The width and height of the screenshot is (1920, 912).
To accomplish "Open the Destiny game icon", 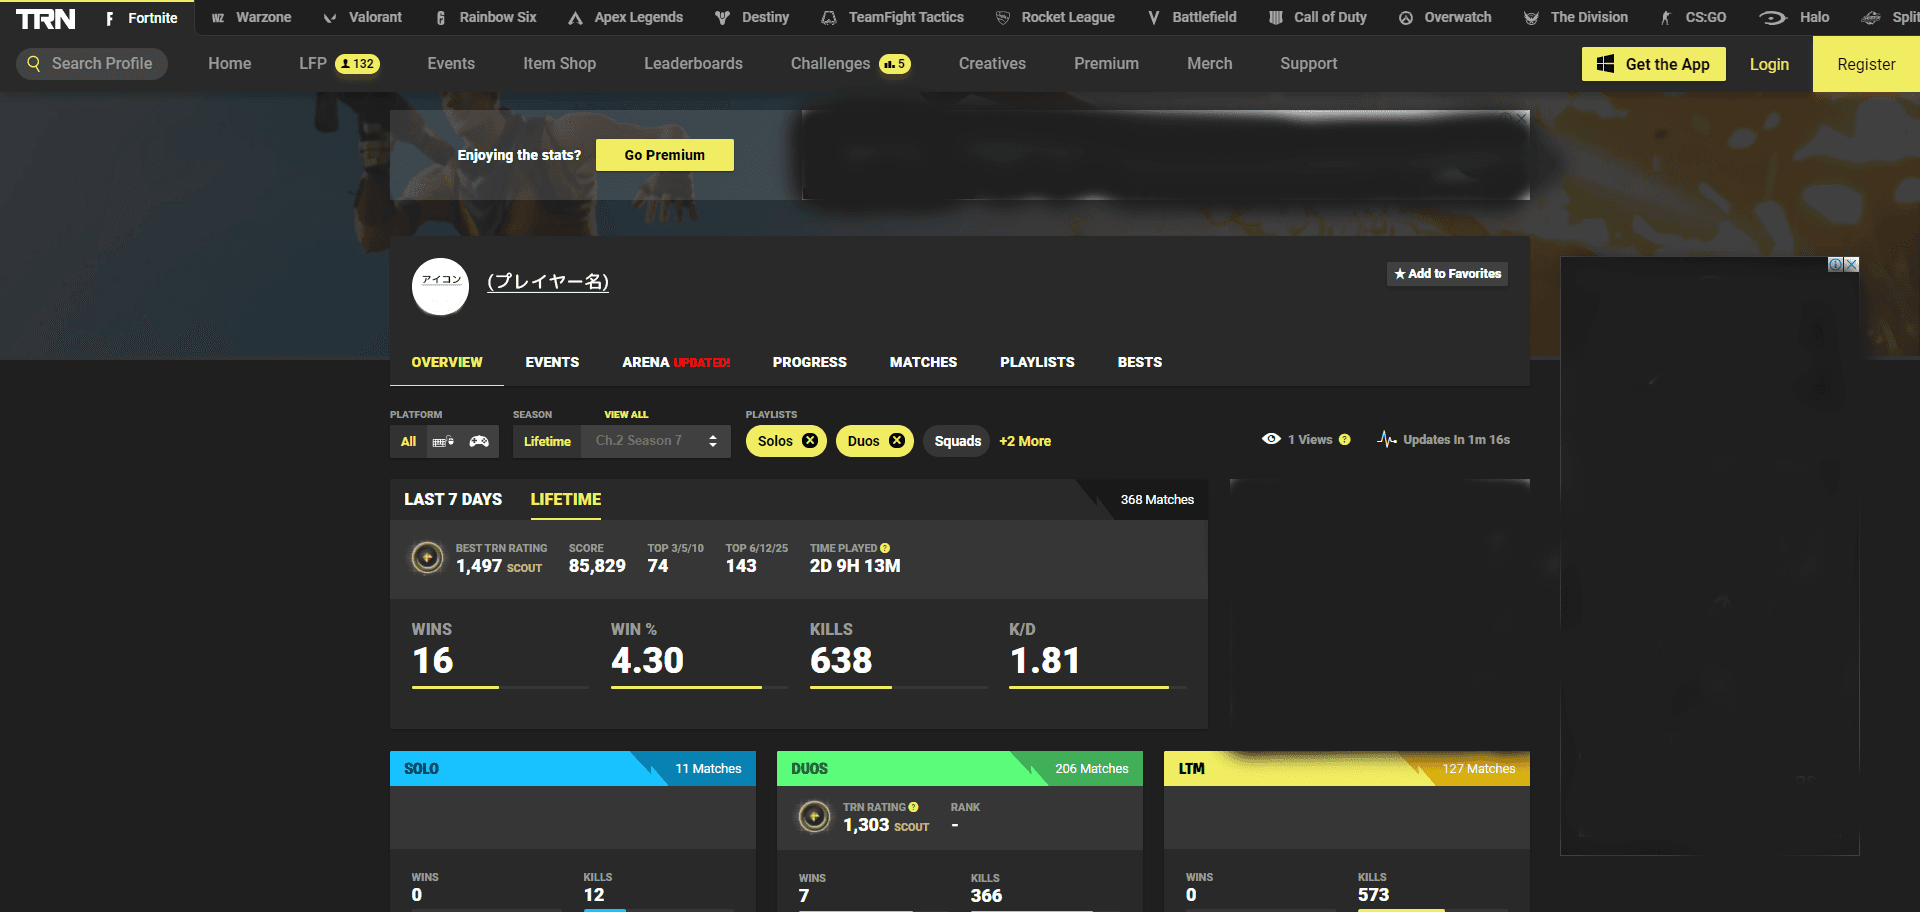I will coord(723,18).
